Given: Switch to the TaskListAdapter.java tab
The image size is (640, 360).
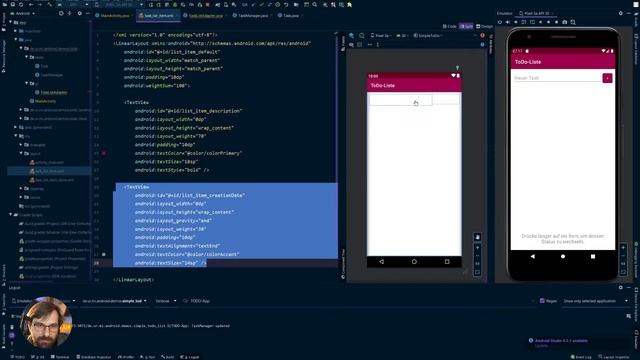Looking at the screenshot, I should [x=205, y=16].
